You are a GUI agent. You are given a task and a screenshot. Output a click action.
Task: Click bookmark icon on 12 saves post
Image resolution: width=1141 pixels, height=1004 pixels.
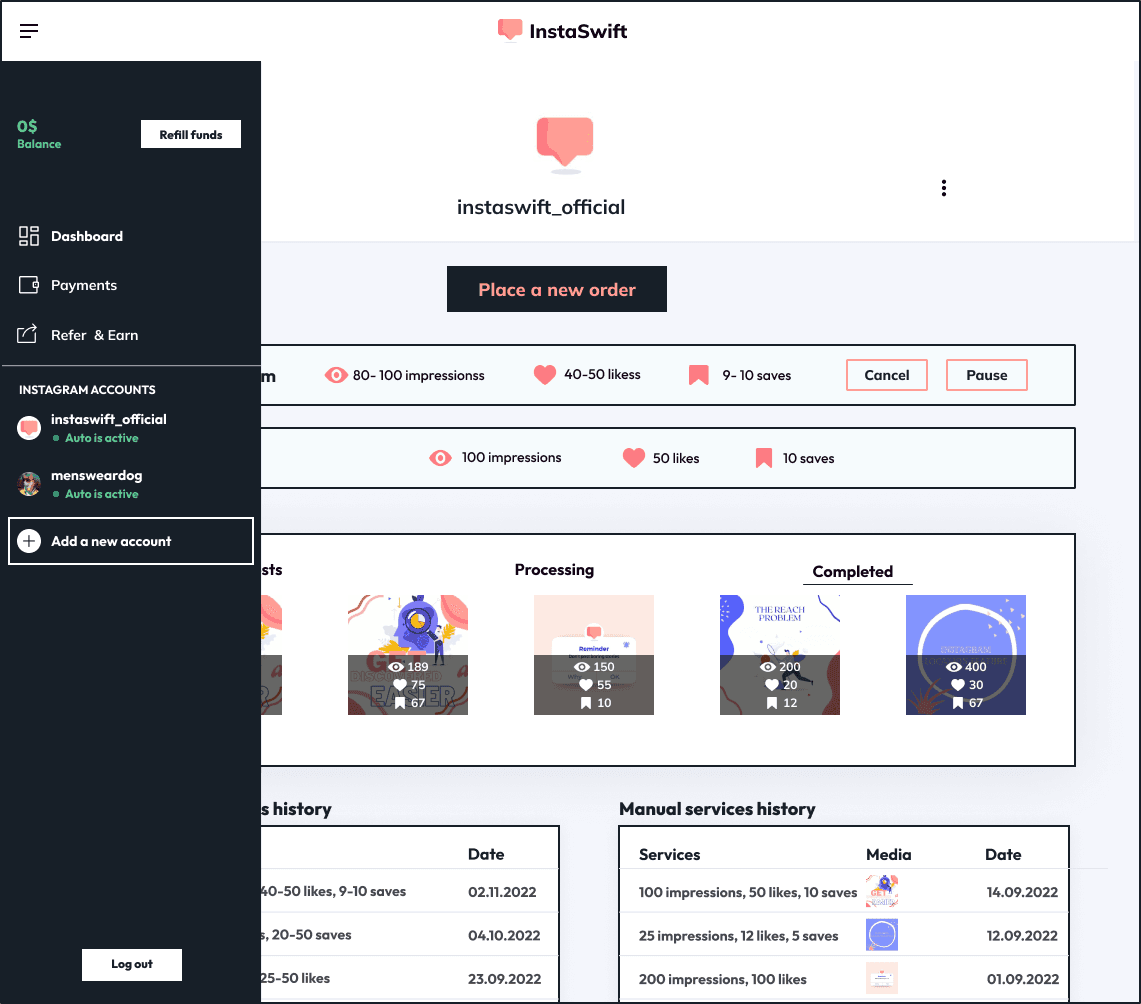772,703
